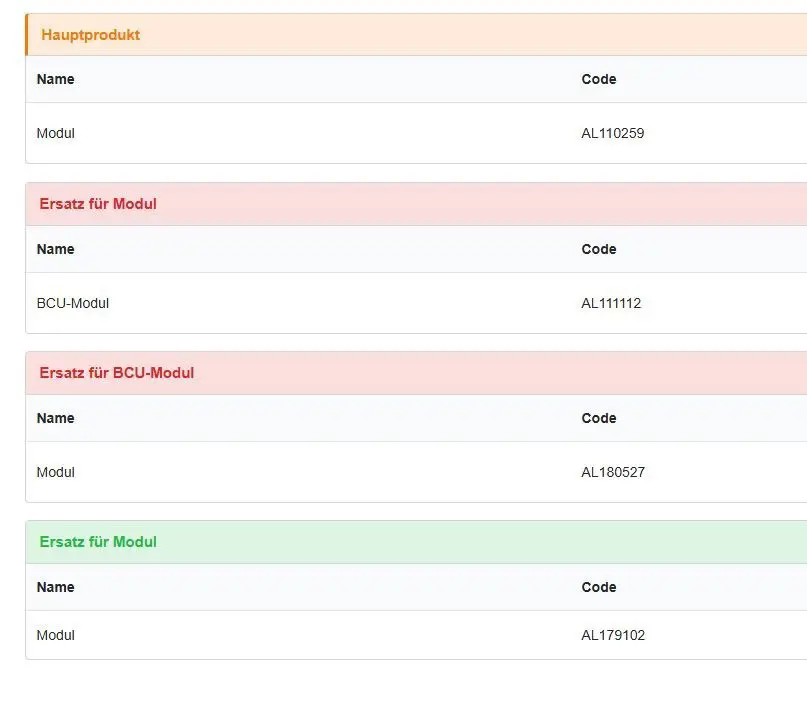The width and height of the screenshot is (807, 714).
Task: Select the code AL111112
Action: pos(611,303)
